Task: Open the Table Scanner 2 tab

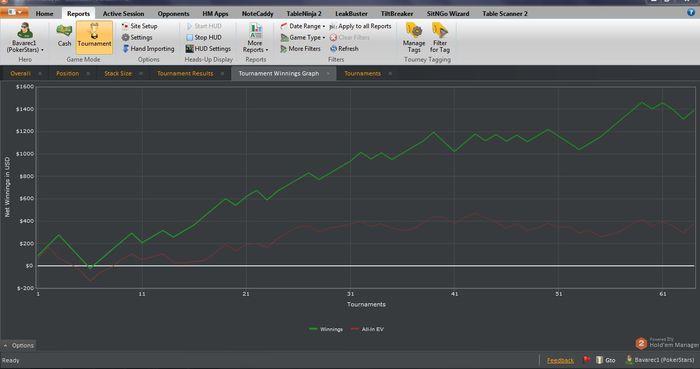Action: 505,14
